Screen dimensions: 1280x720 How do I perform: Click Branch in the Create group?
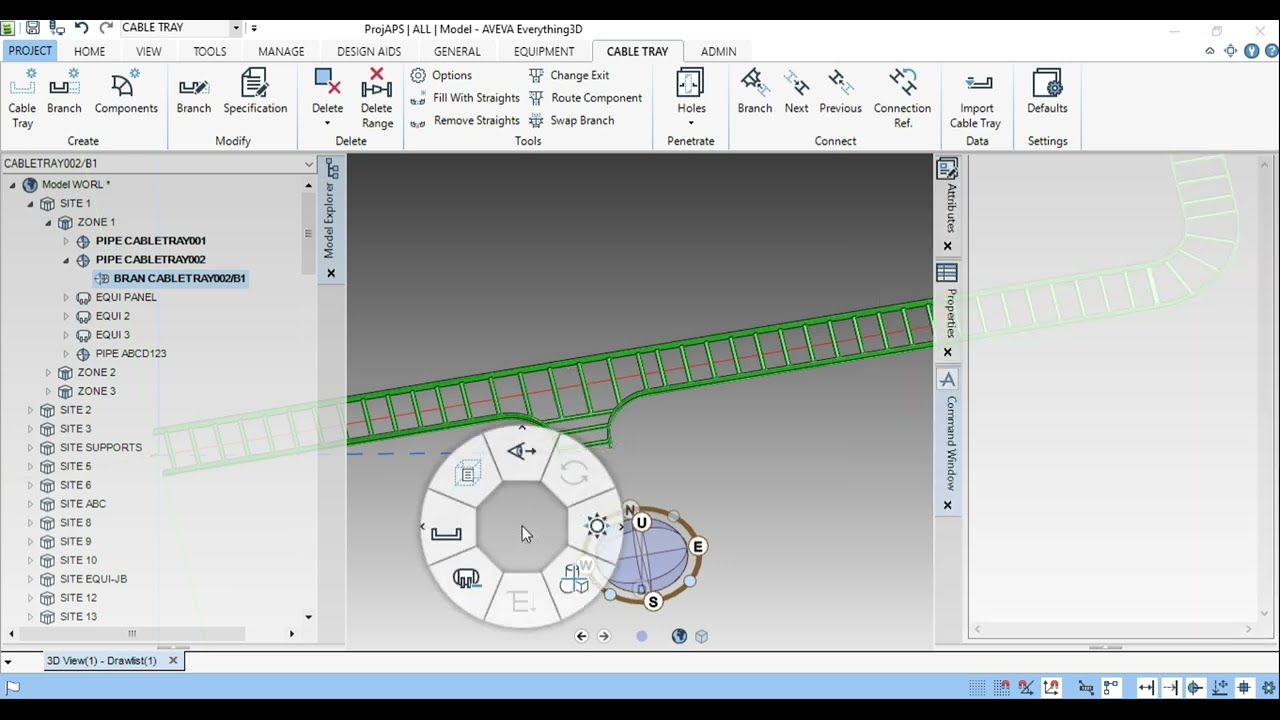pyautogui.click(x=64, y=92)
